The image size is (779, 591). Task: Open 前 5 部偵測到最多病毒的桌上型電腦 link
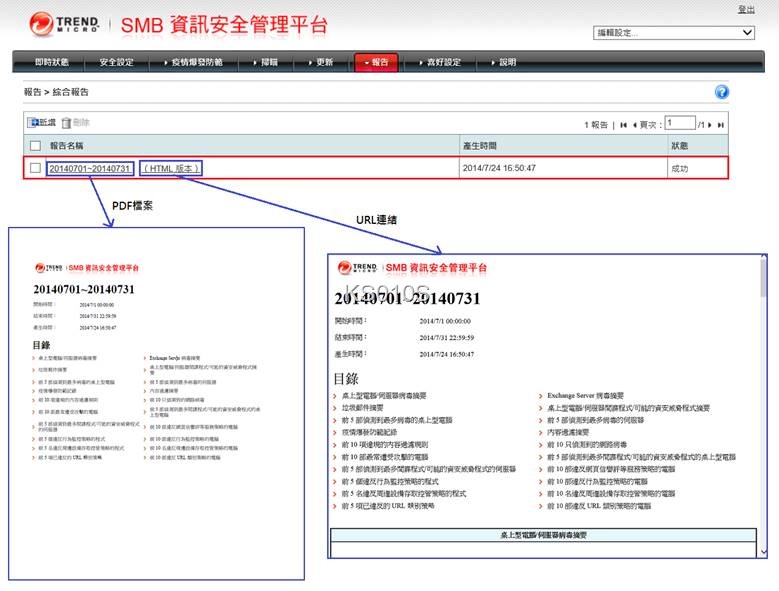pos(396,420)
